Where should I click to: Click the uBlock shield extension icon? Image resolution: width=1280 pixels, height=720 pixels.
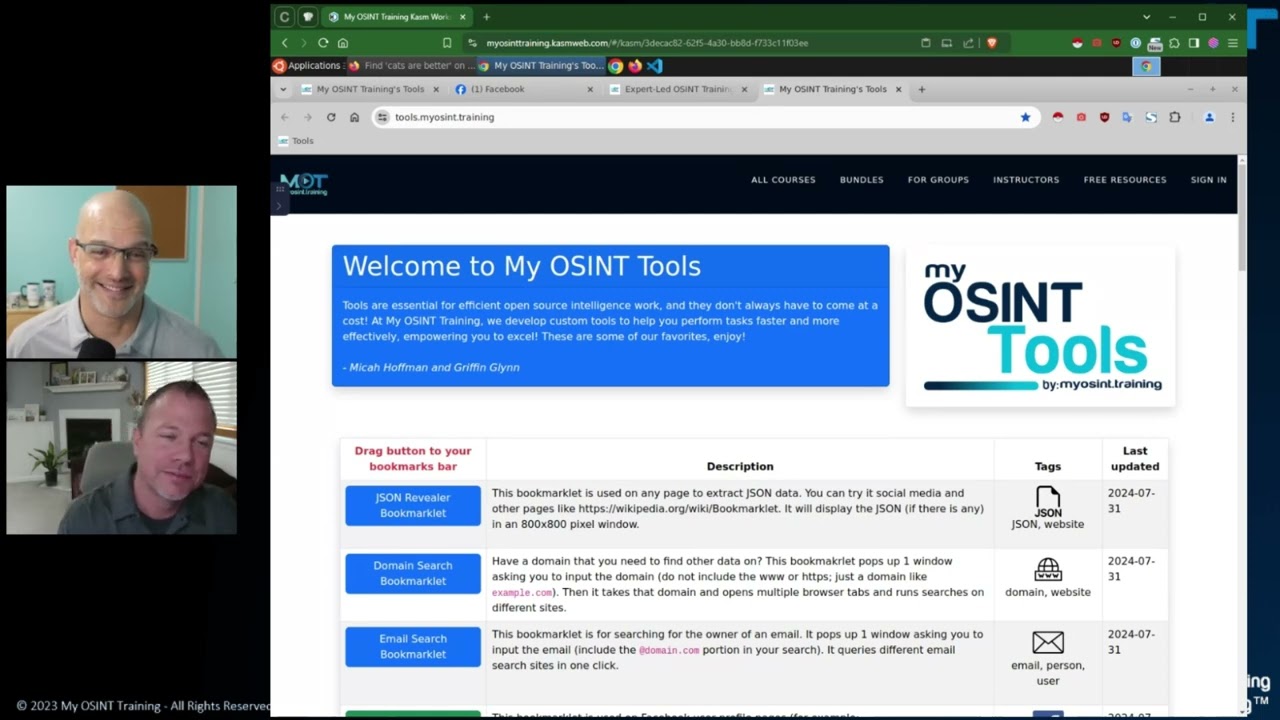point(1104,117)
